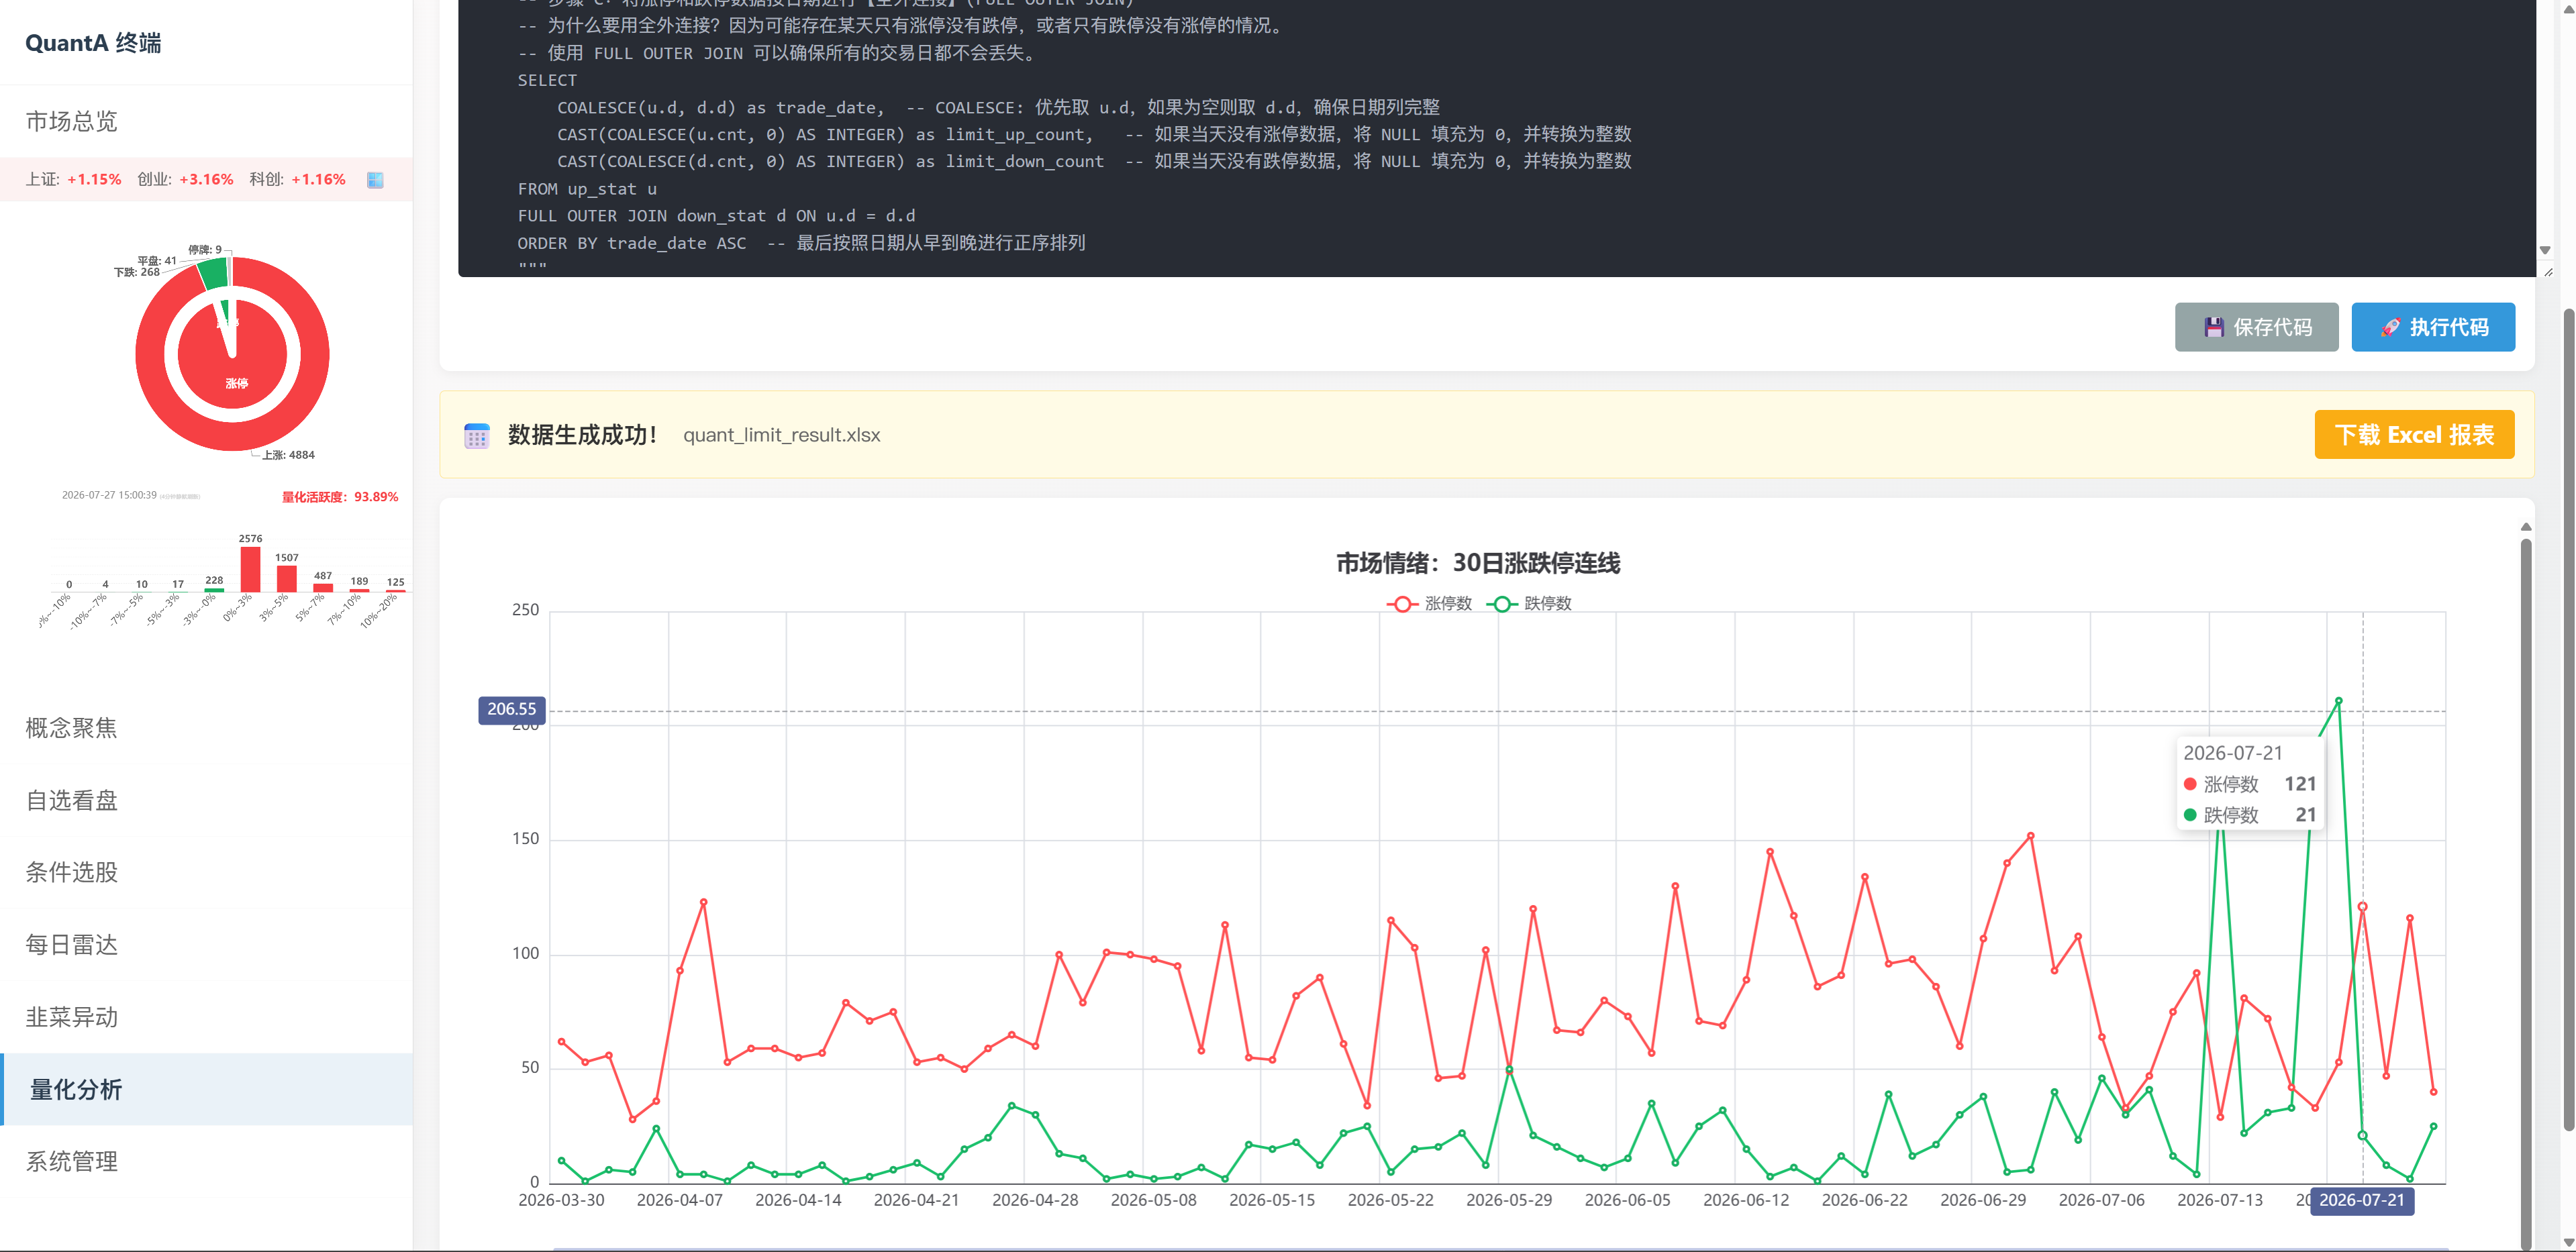Click the small index chart icon
The width and height of the screenshot is (2576, 1252).
click(375, 180)
